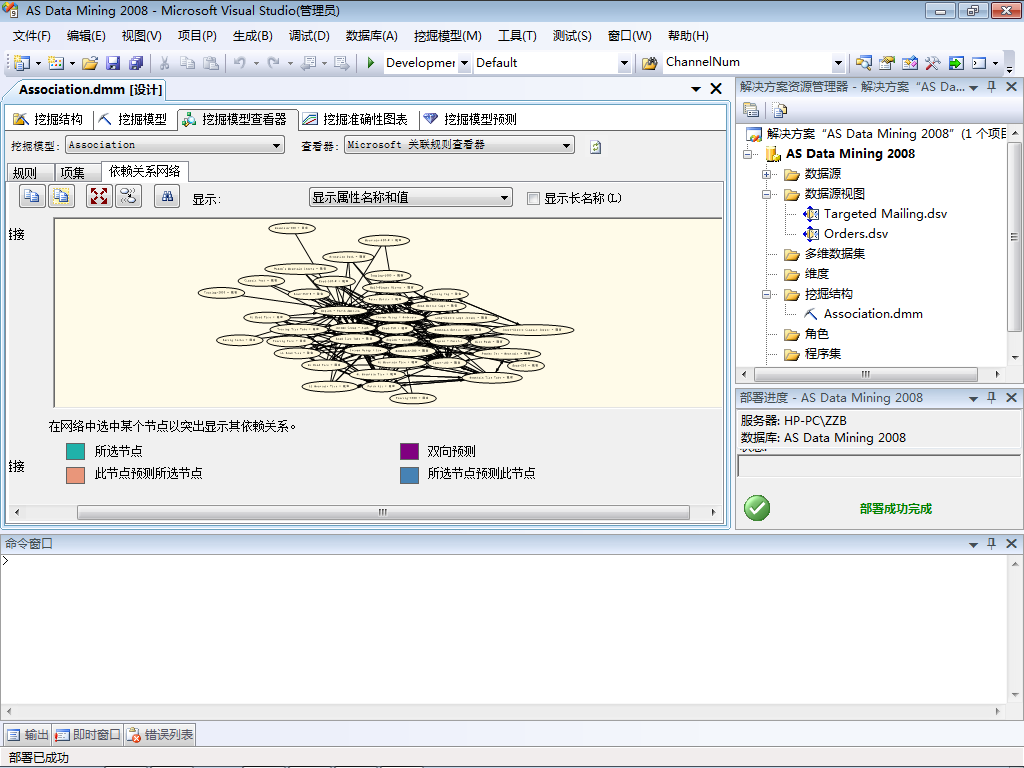The width and height of the screenshot is (1024, 768).
Task: Click the New Project toolbar icon
Action: pos(22,63)
